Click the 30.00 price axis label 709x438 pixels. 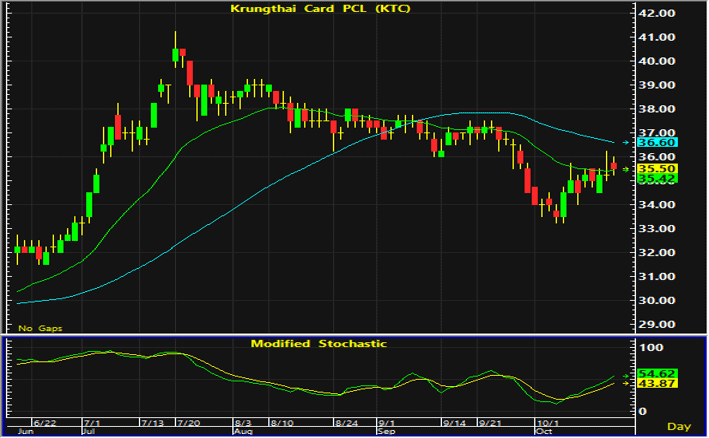click(x=657, y=300)
